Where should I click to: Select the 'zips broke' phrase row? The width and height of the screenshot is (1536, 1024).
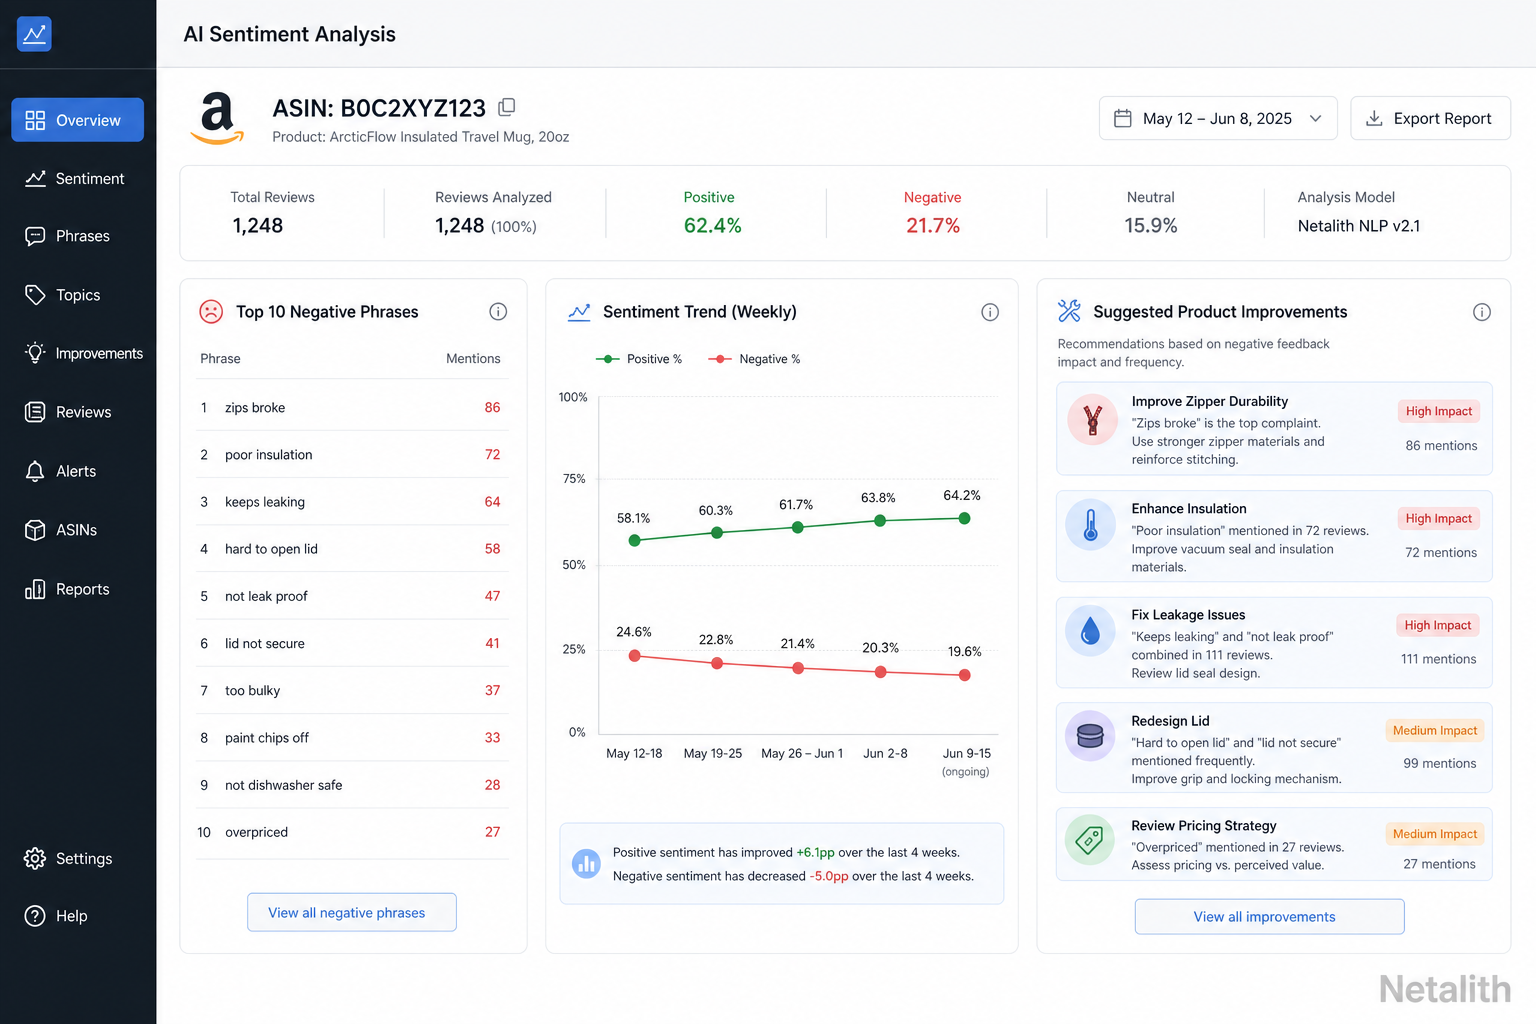coord(352,407)
